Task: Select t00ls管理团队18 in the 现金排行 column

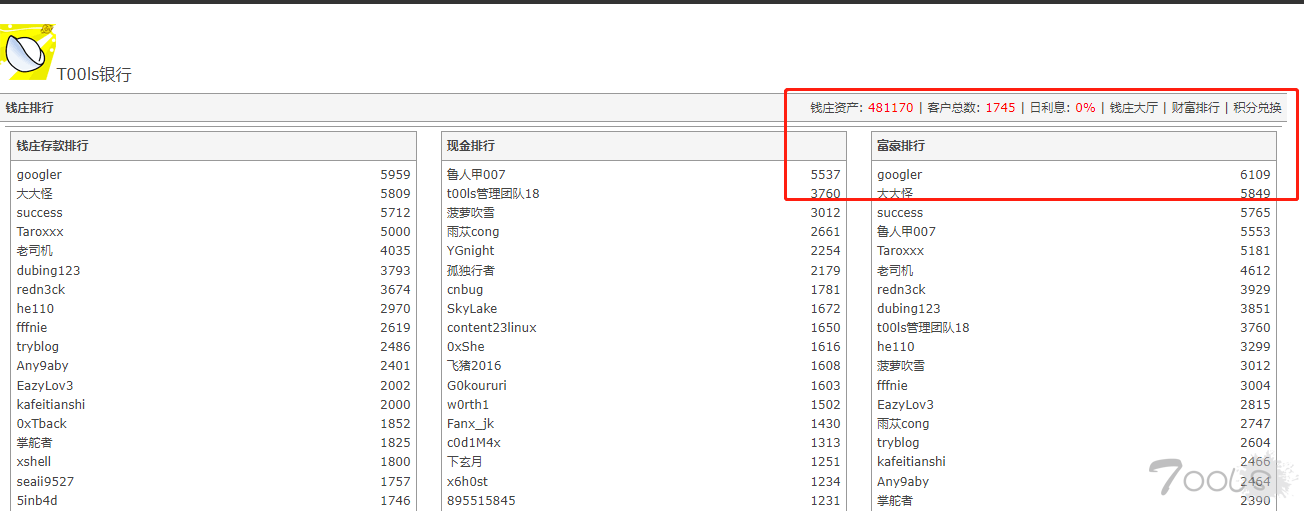Action: pyautogui.click(x=493, y=194)
